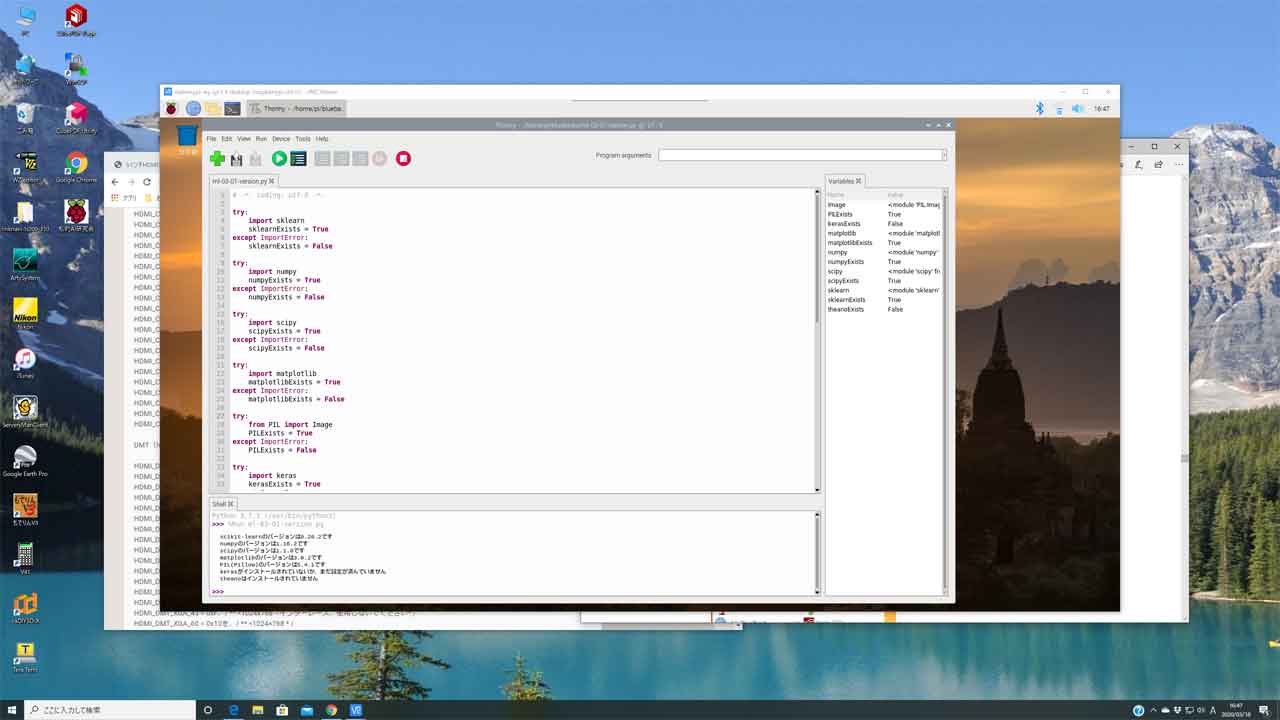Click the Program arguments input field
The image size is (1280, 720).
800,155
